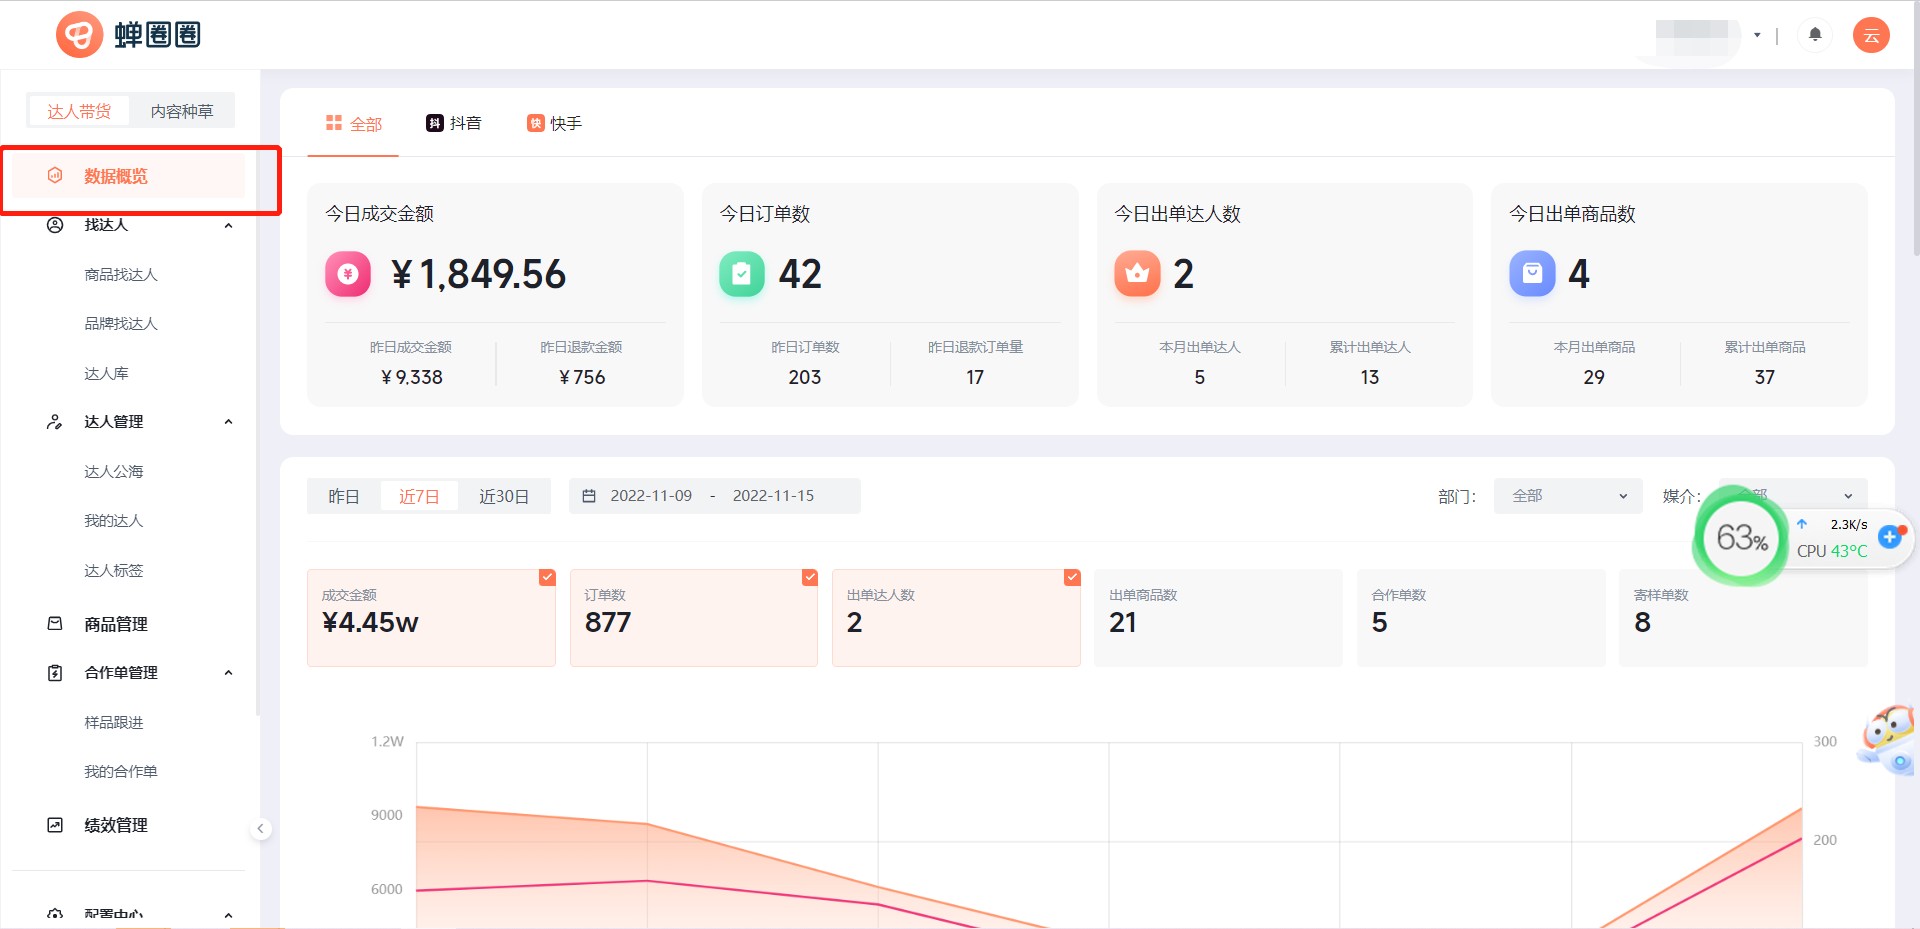
Task: Click the 达人管理 sidebar icon
Action: [55, 422]
